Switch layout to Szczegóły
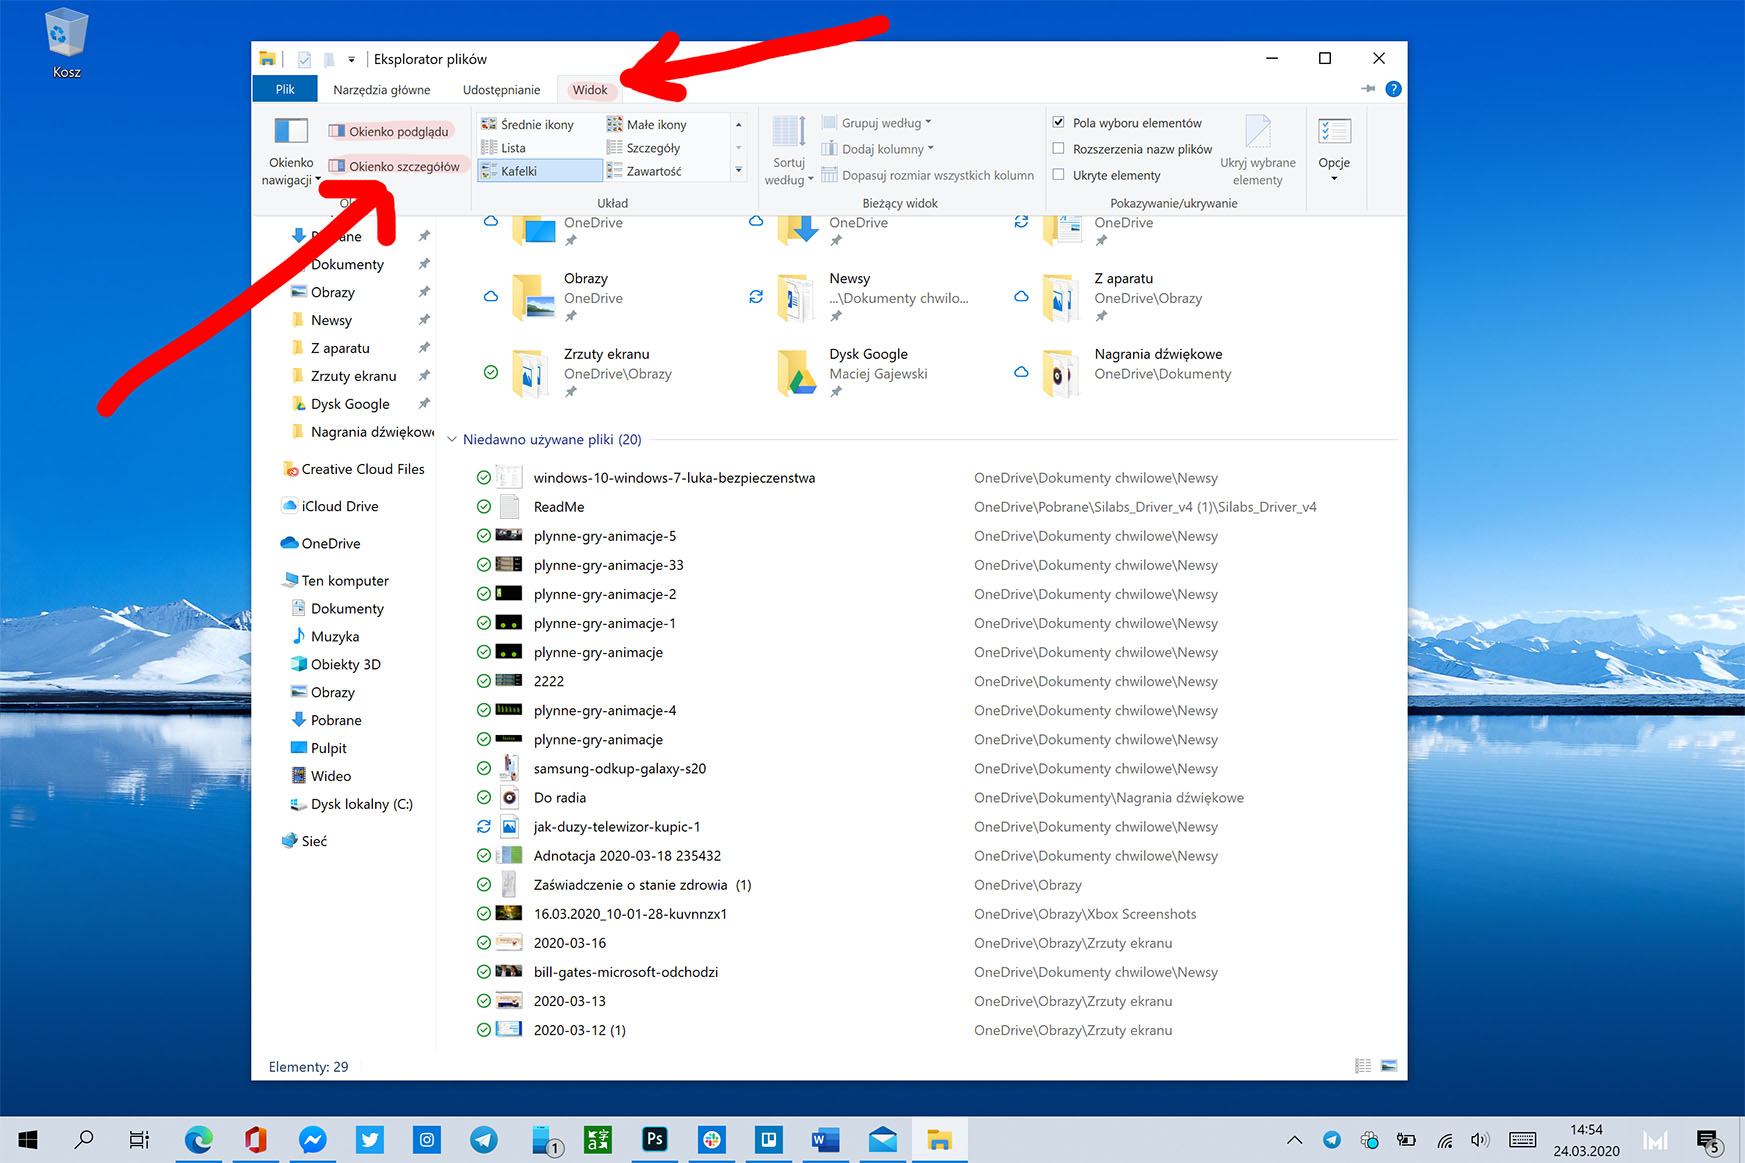The width and height of the screenshot is (1745, 1163). point(644,147)
